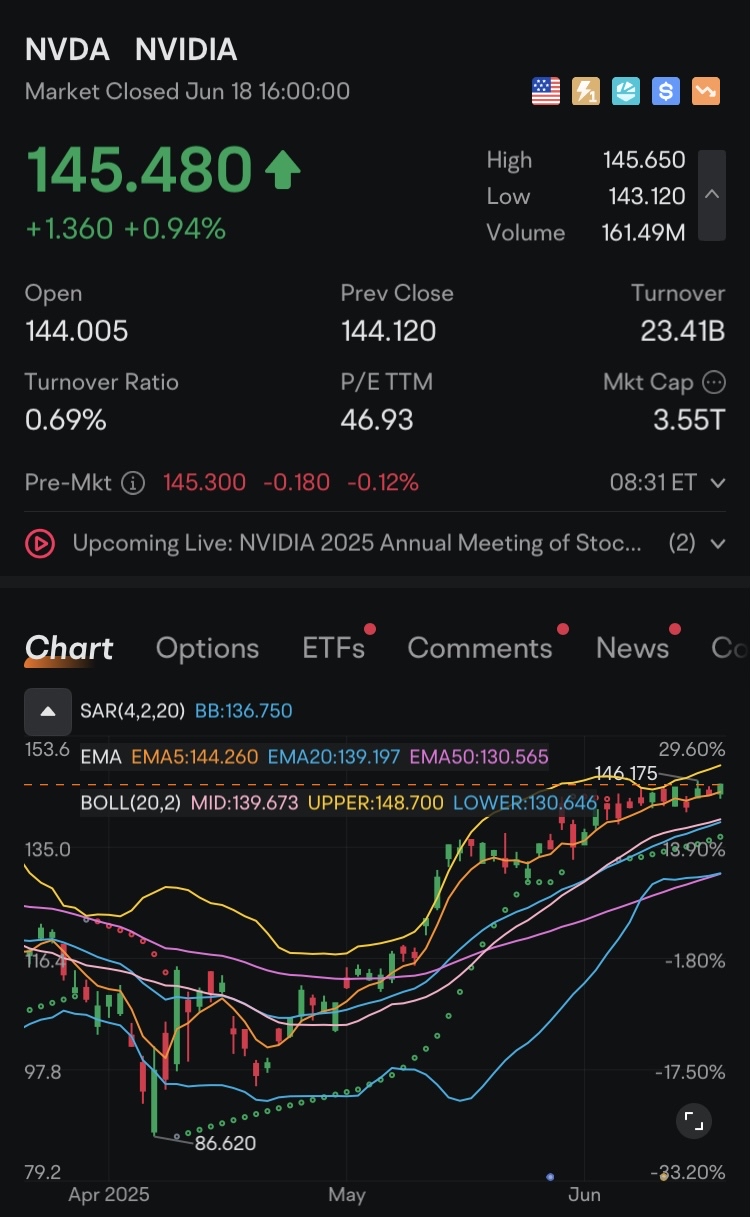Tap the teal circular badge icon
The height and width of the screenshot is (1217, 750).
coord(626,92)
